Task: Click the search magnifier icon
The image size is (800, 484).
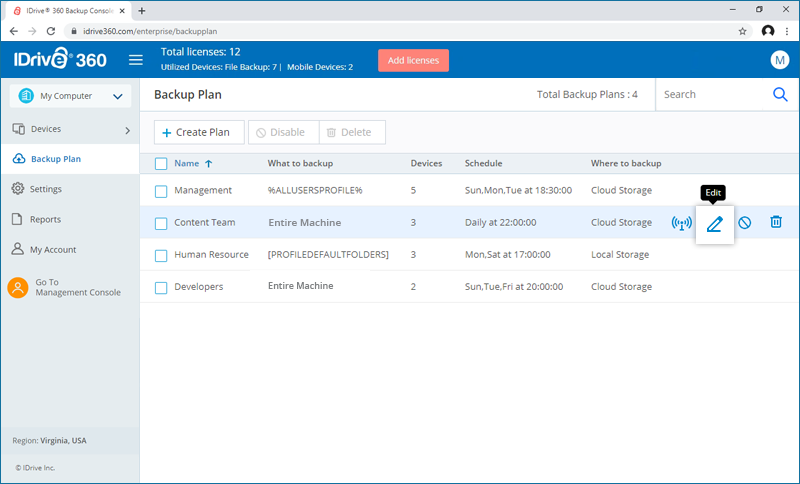Action: (x=780, y=94)
